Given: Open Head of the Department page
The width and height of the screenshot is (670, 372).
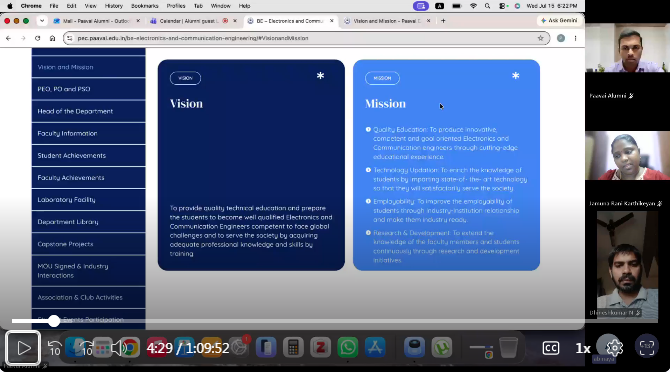Looking at the screenshot, I should 88,111.
